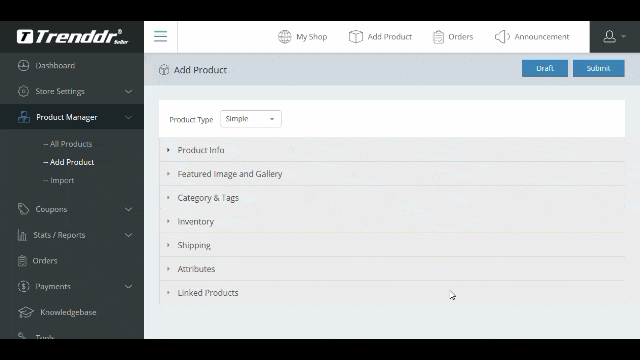
Task: Expand the Category & Tags section
Action: pyautogui.click(x=392, y=198)
